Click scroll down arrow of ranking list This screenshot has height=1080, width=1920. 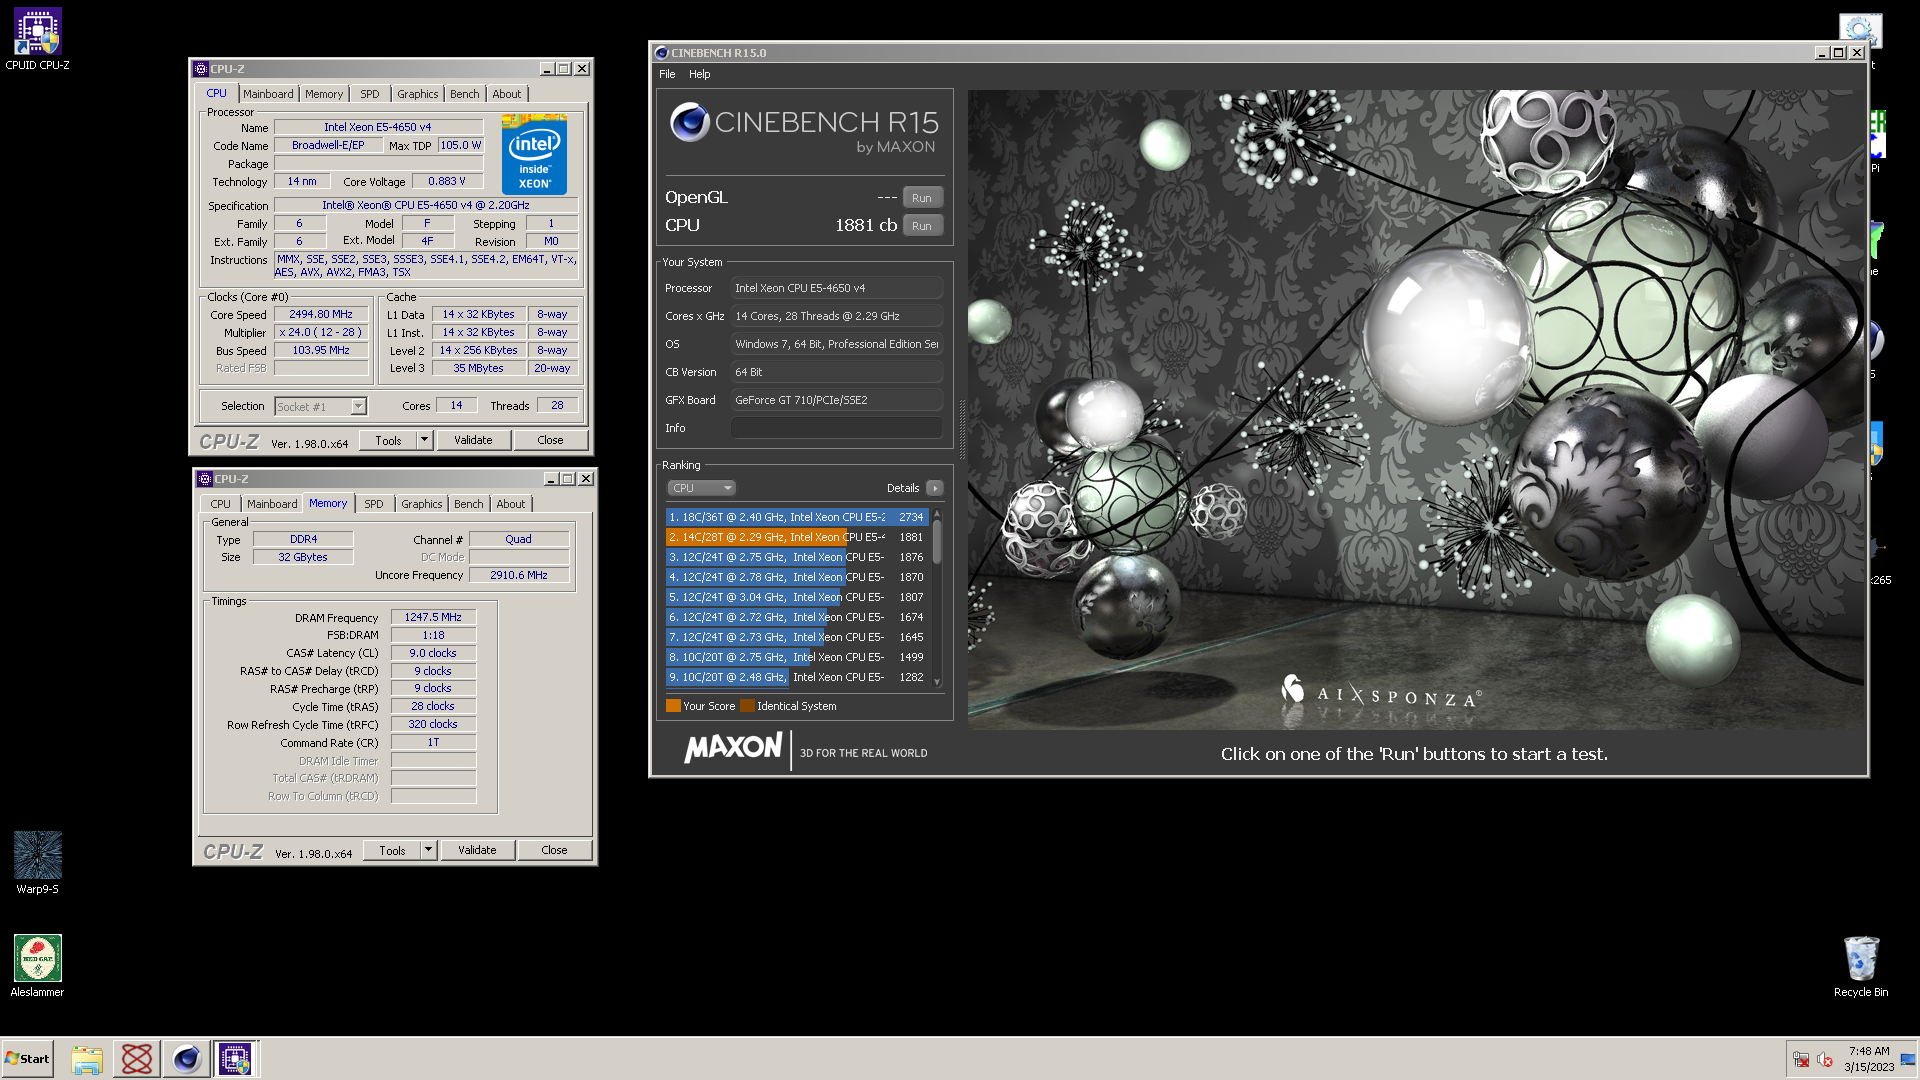pyautogui.click(x=937, y=682)
